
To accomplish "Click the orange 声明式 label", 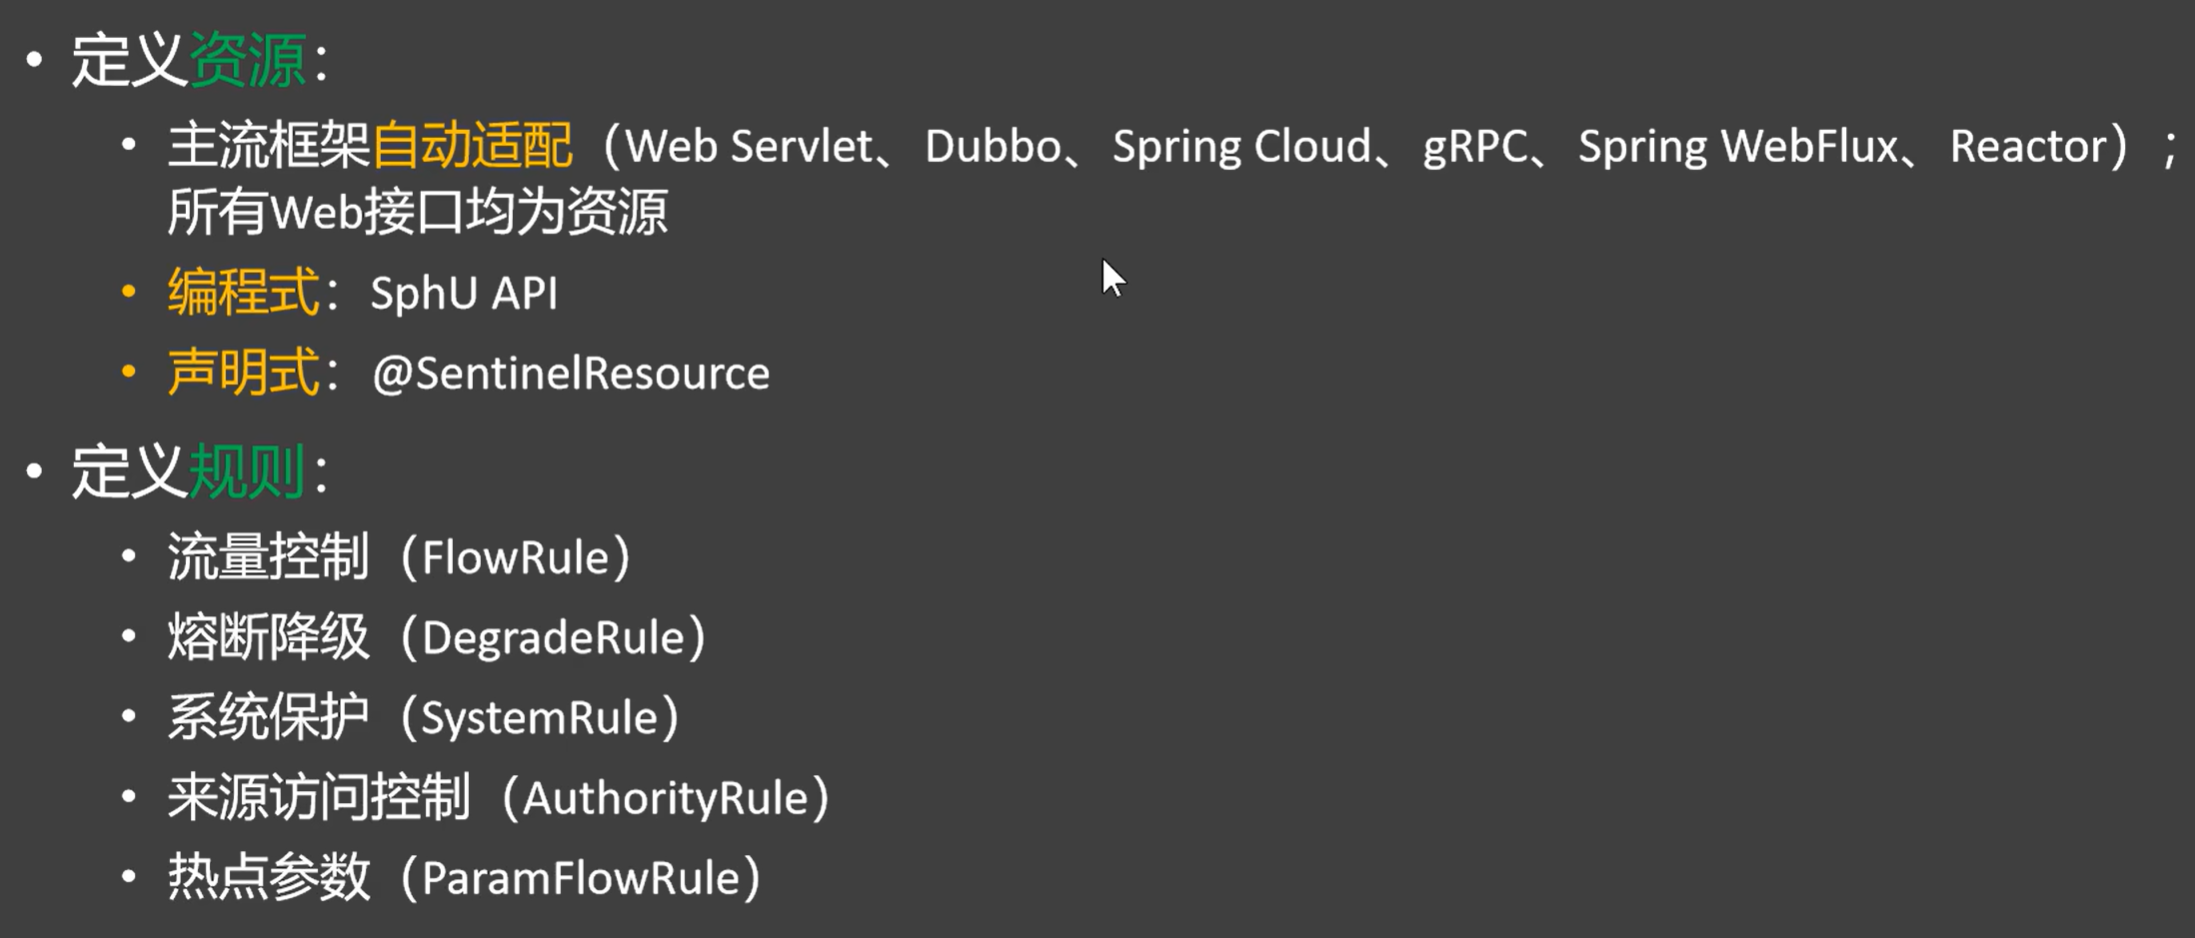I will click(243, 372).
